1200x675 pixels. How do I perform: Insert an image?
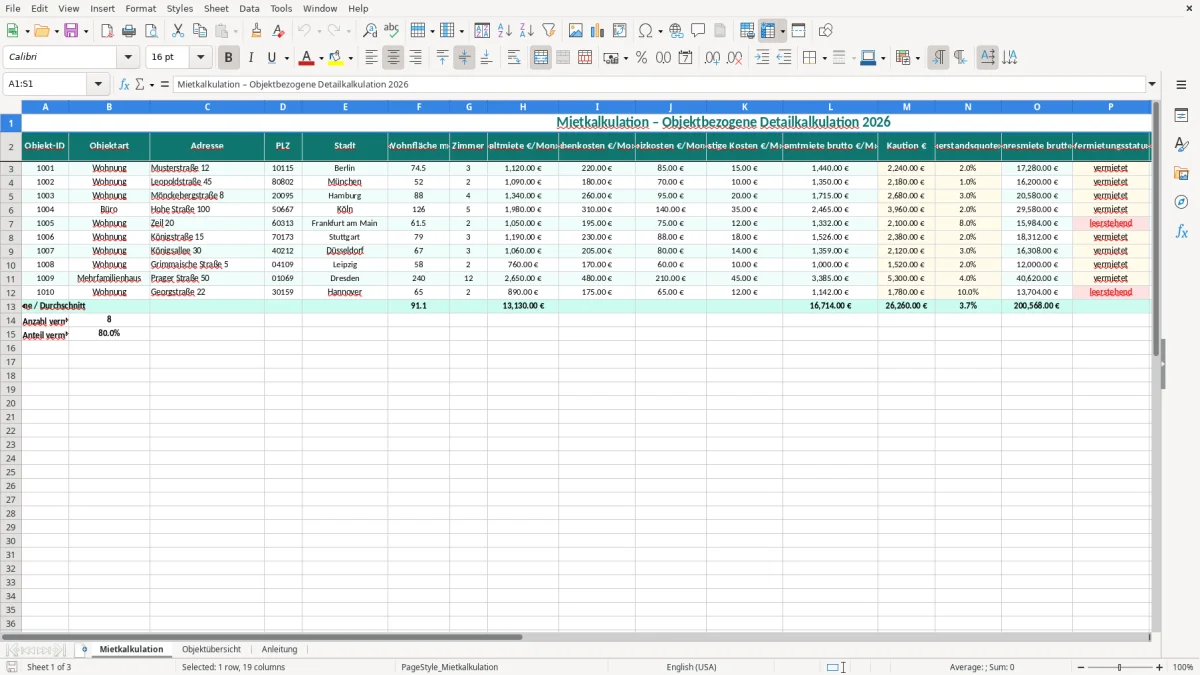tap(576, 31)
